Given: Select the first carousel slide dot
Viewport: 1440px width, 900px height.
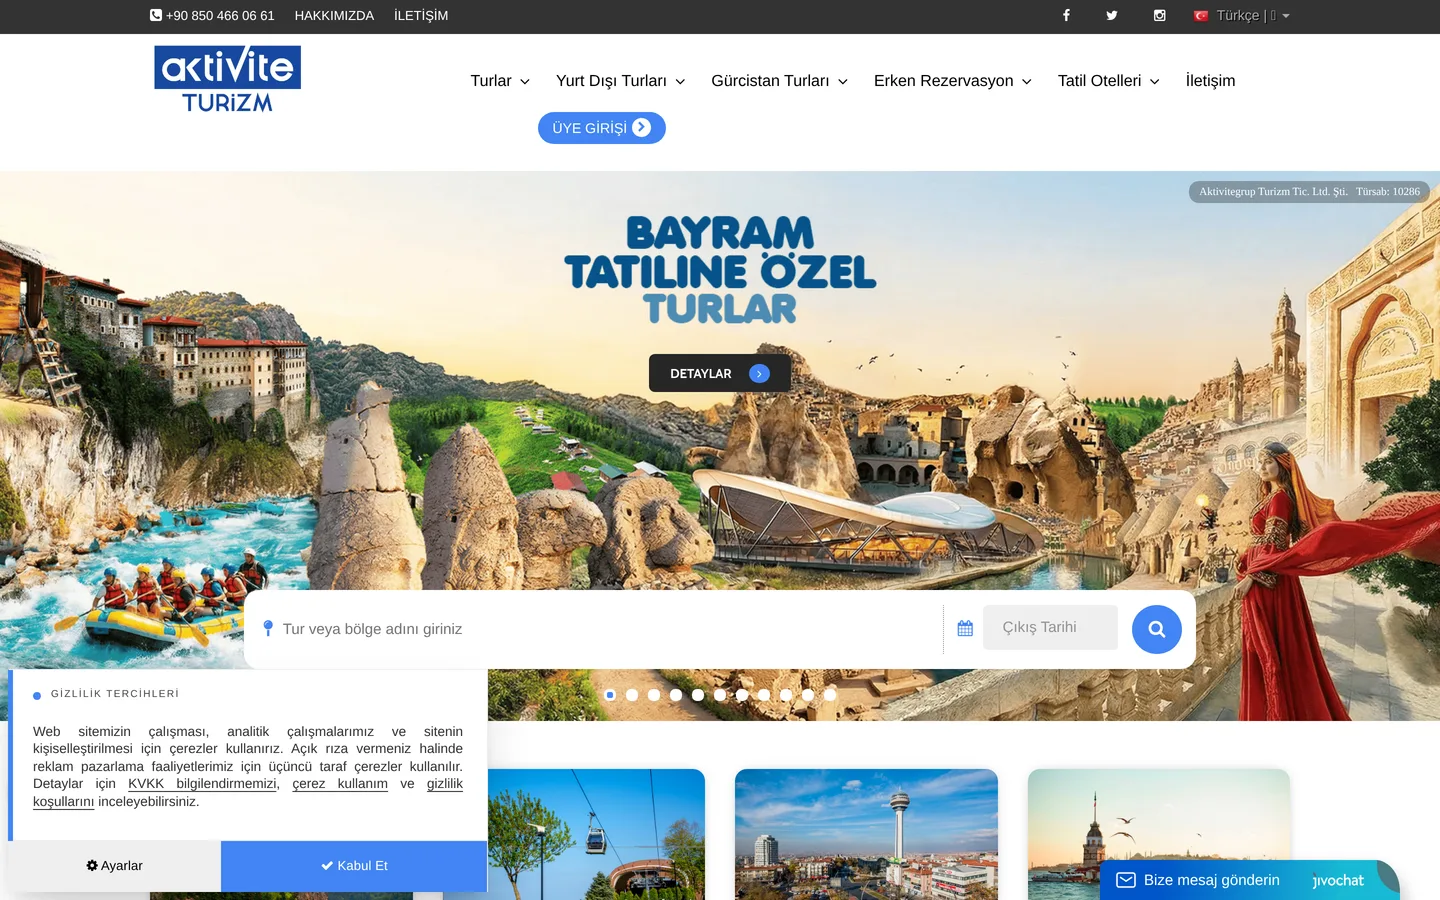Looking at the screenshot, I should (610, 695).
